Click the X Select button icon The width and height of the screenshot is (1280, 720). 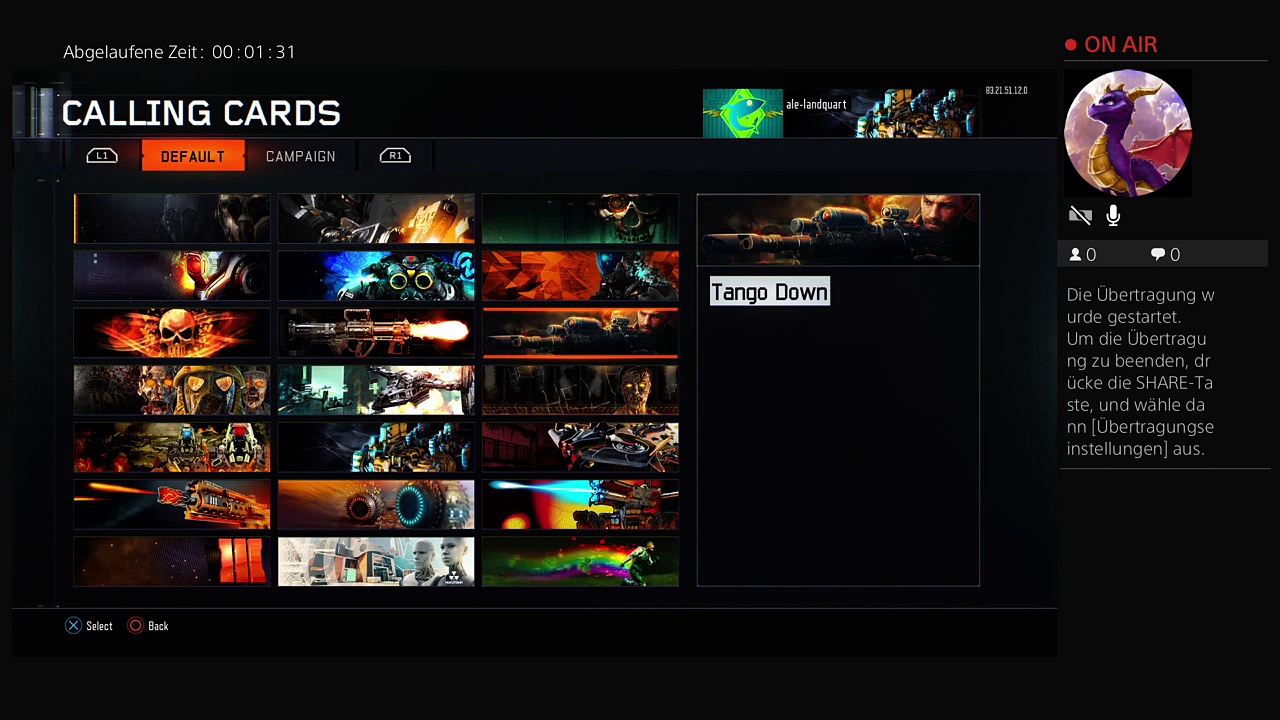pos(73,626)
